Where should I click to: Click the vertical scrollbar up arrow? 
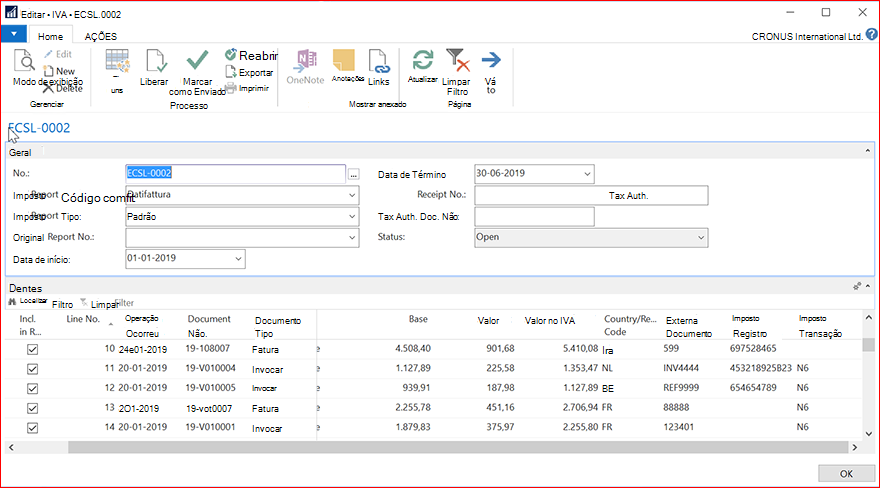pos(868,317)
